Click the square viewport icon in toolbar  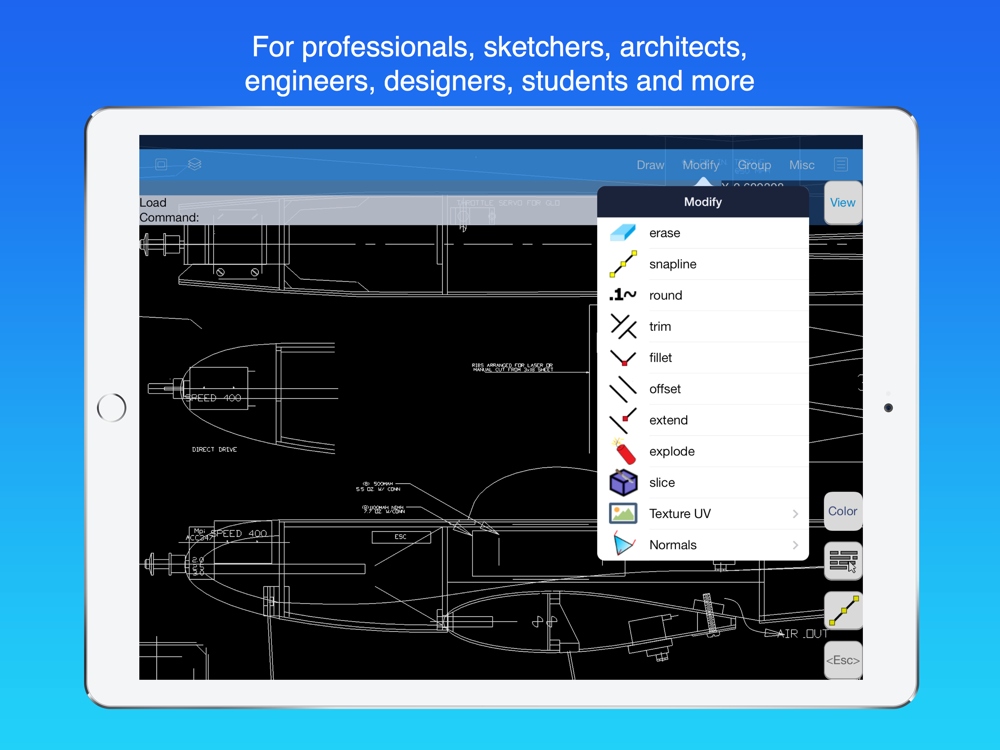(161, 165)
